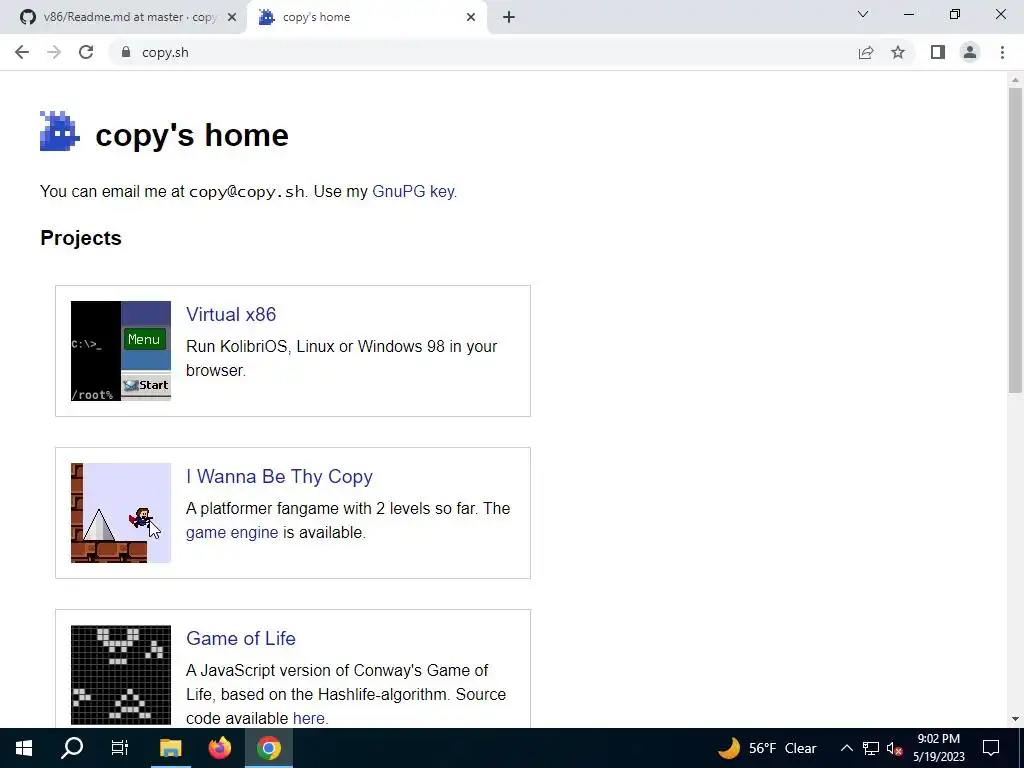Open Firefox from the taskbar
Viewport: 1024px width, 768px height.
pos(219,748)
